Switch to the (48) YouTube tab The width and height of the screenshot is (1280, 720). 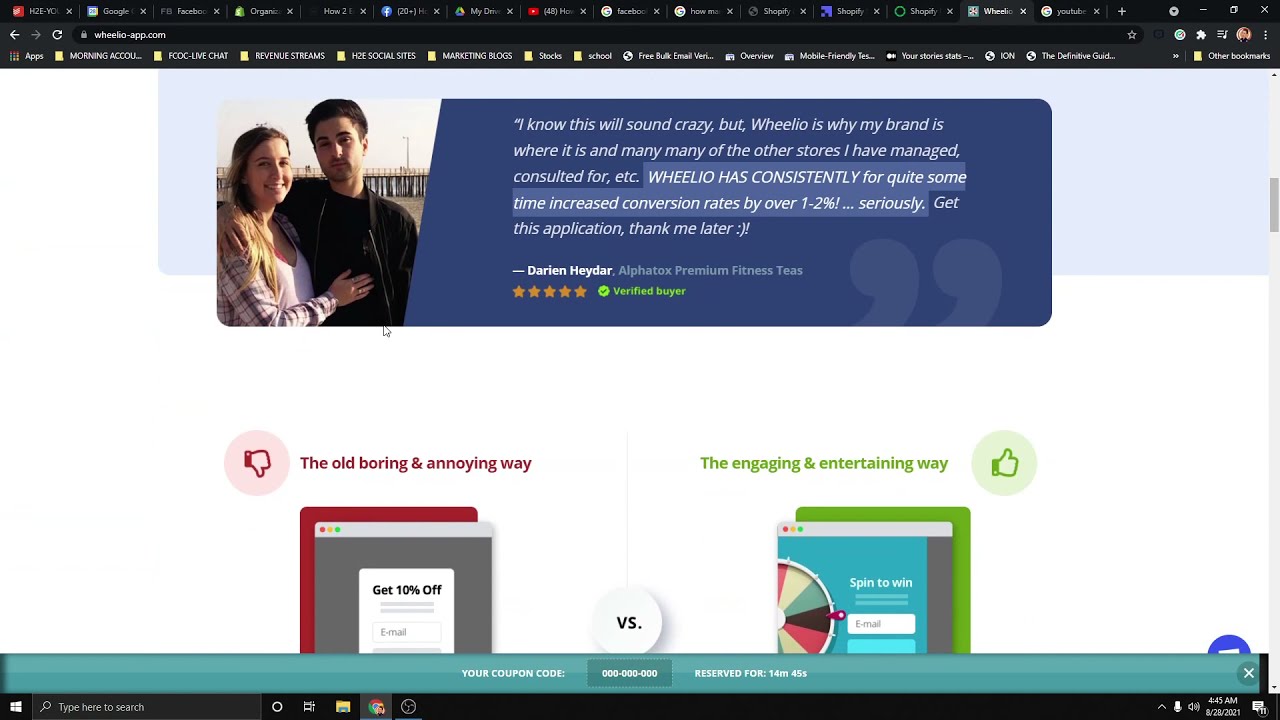(557, 11)
